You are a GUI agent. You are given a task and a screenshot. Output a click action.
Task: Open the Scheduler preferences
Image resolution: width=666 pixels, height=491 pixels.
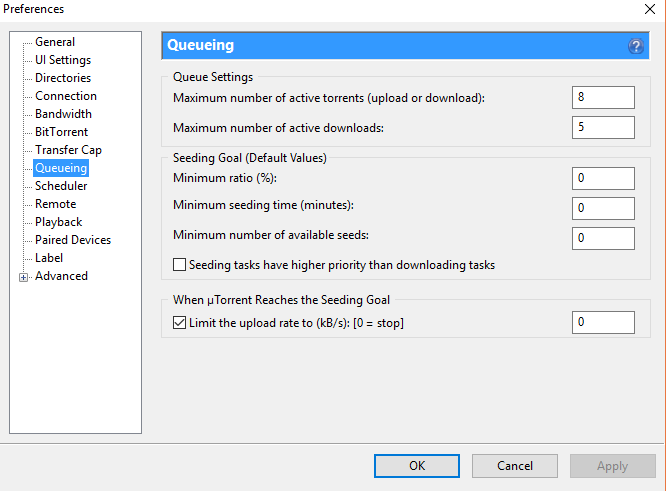click(61, 186)
